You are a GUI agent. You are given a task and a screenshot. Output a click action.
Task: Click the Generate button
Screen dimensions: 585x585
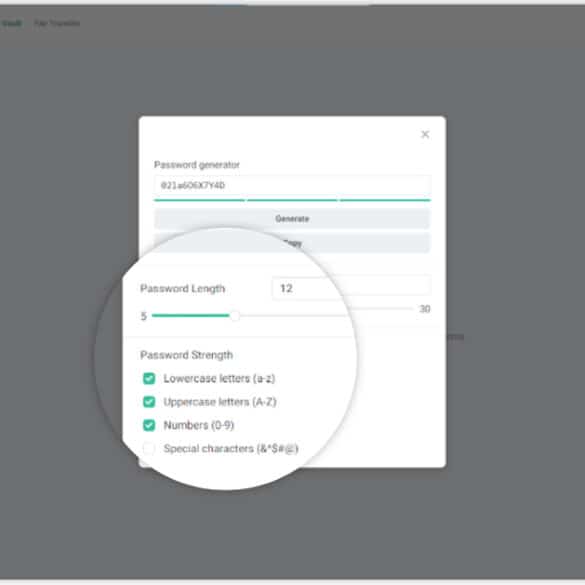[x=292, y=219]
